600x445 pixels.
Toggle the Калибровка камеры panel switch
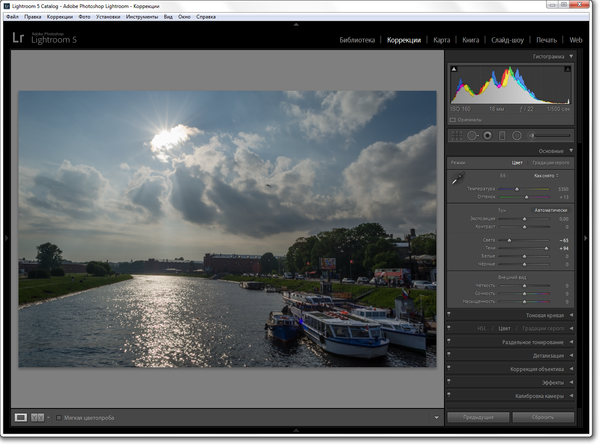(x=449, y=395)
